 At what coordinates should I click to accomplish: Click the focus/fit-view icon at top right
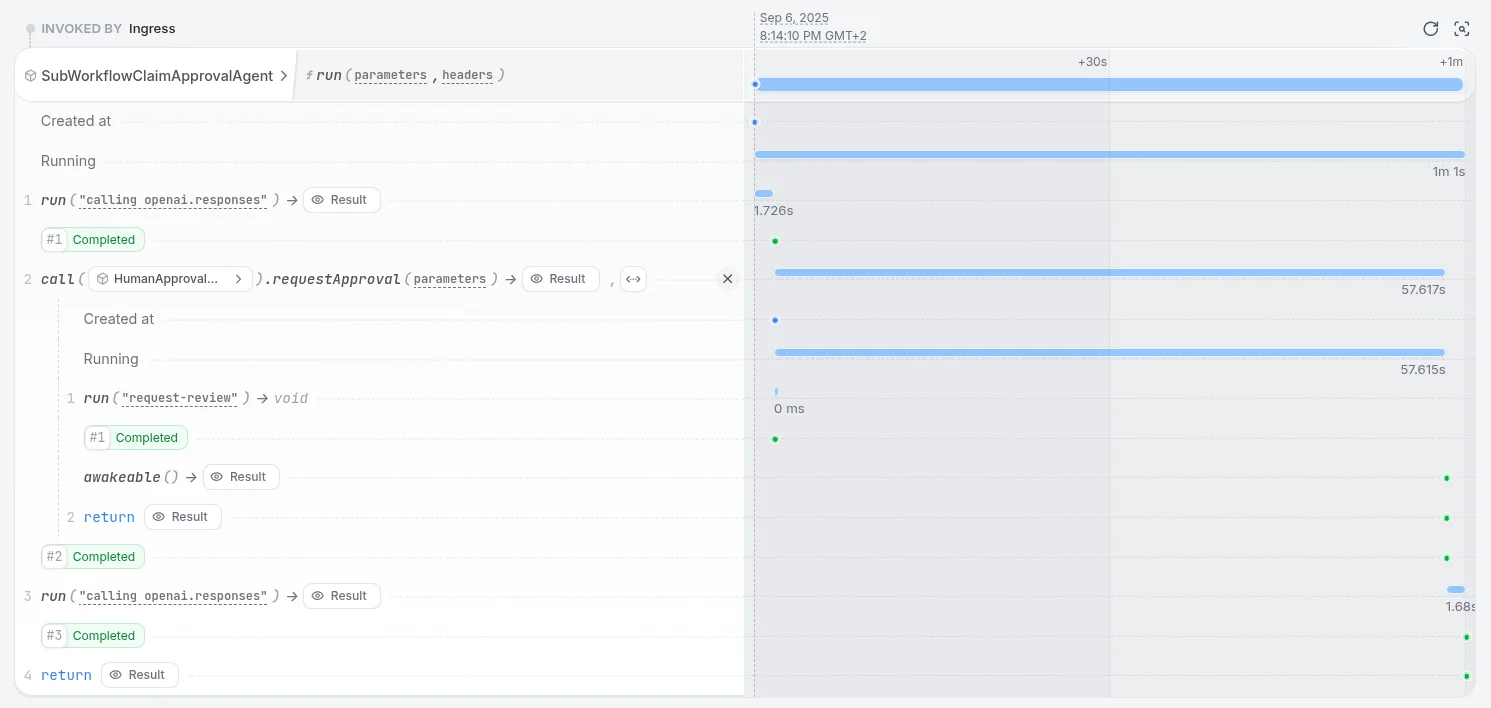pyautogui.click(x=1462, y=29)
